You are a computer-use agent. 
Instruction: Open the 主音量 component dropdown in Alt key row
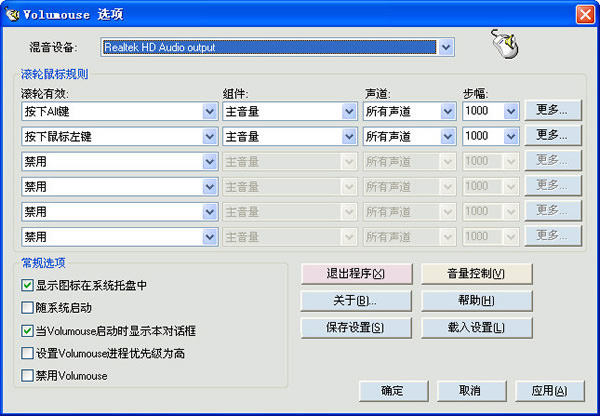[x=290, y=111]
